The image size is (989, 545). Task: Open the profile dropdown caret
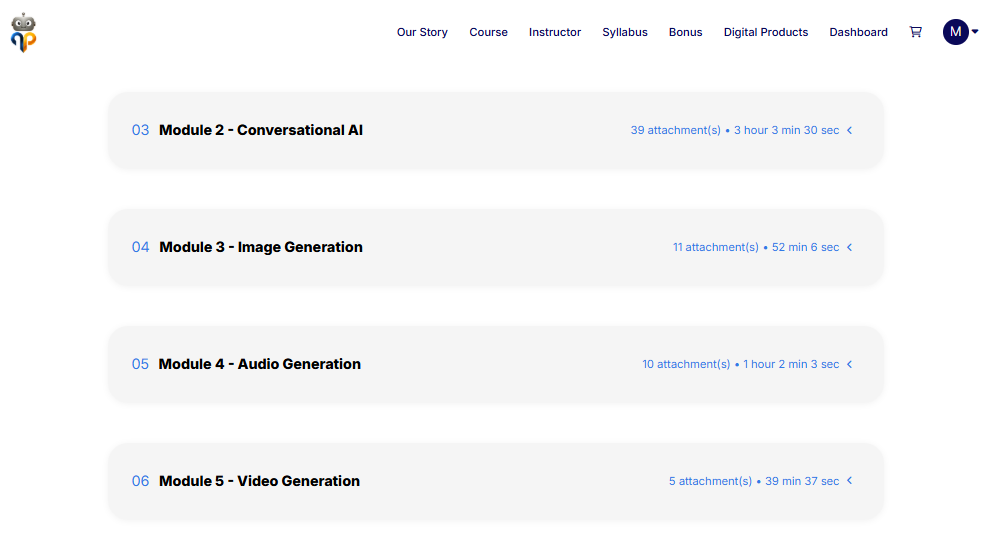(x=975, y=32)
